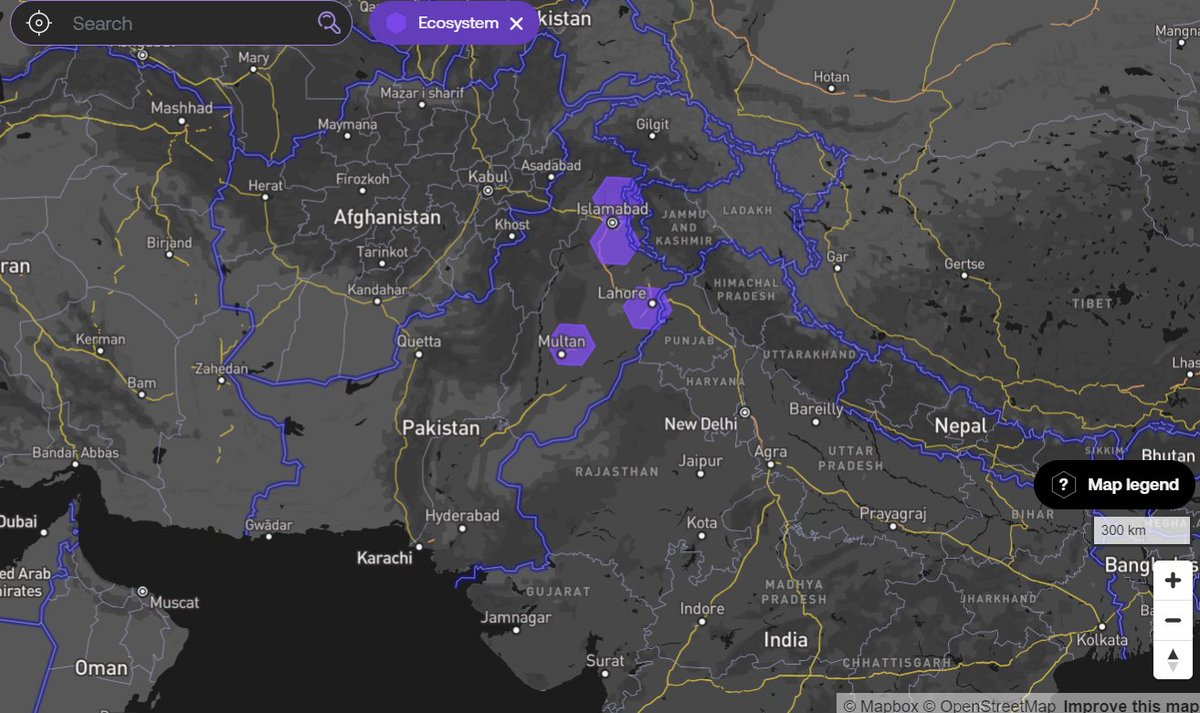
Task: Click the Afghanistan country label
Action: (x=387, y=217)
